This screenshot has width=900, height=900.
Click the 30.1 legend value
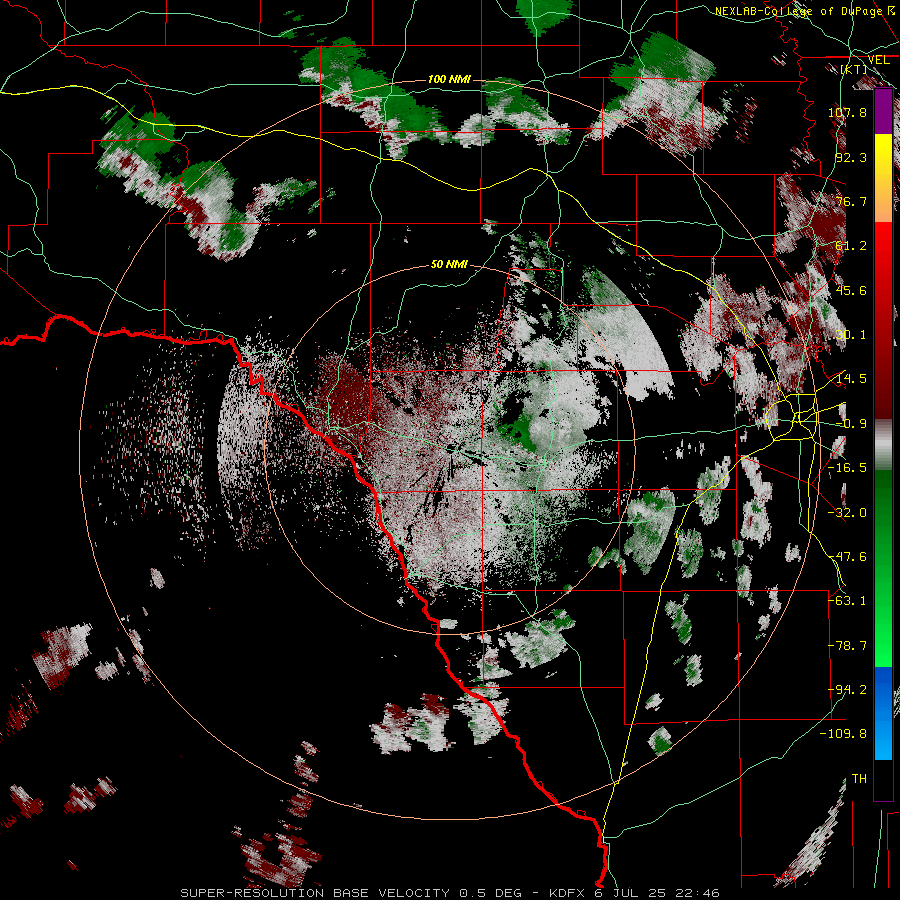click(851, 335)
